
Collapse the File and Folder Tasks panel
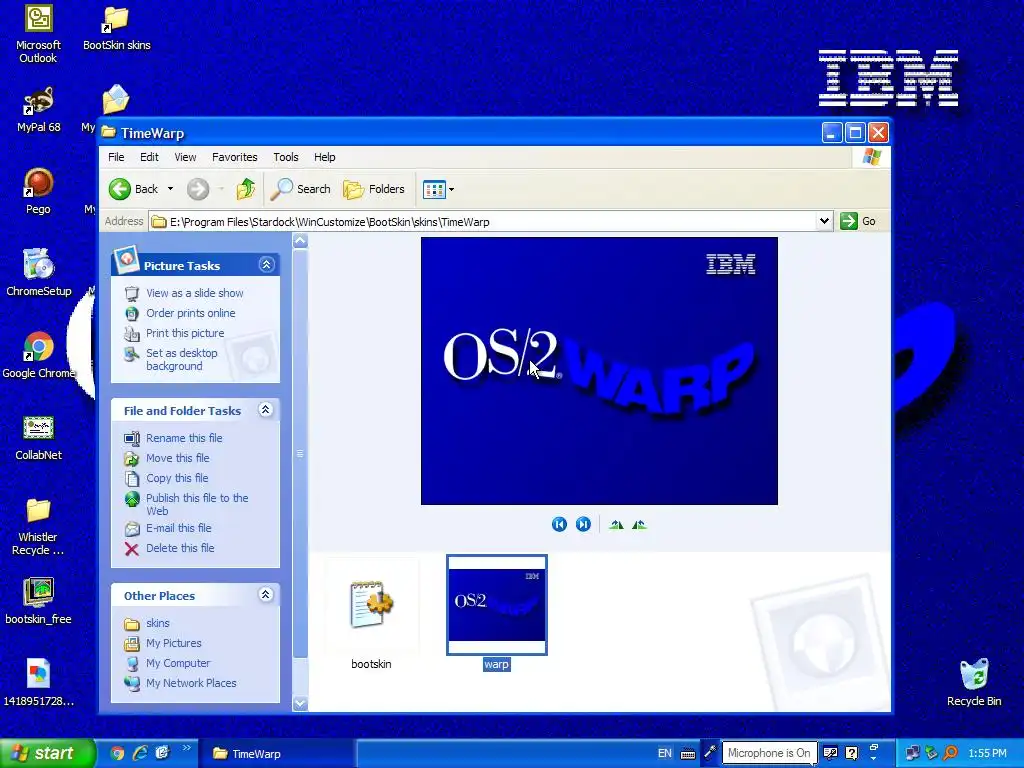[x=265, y=410]
